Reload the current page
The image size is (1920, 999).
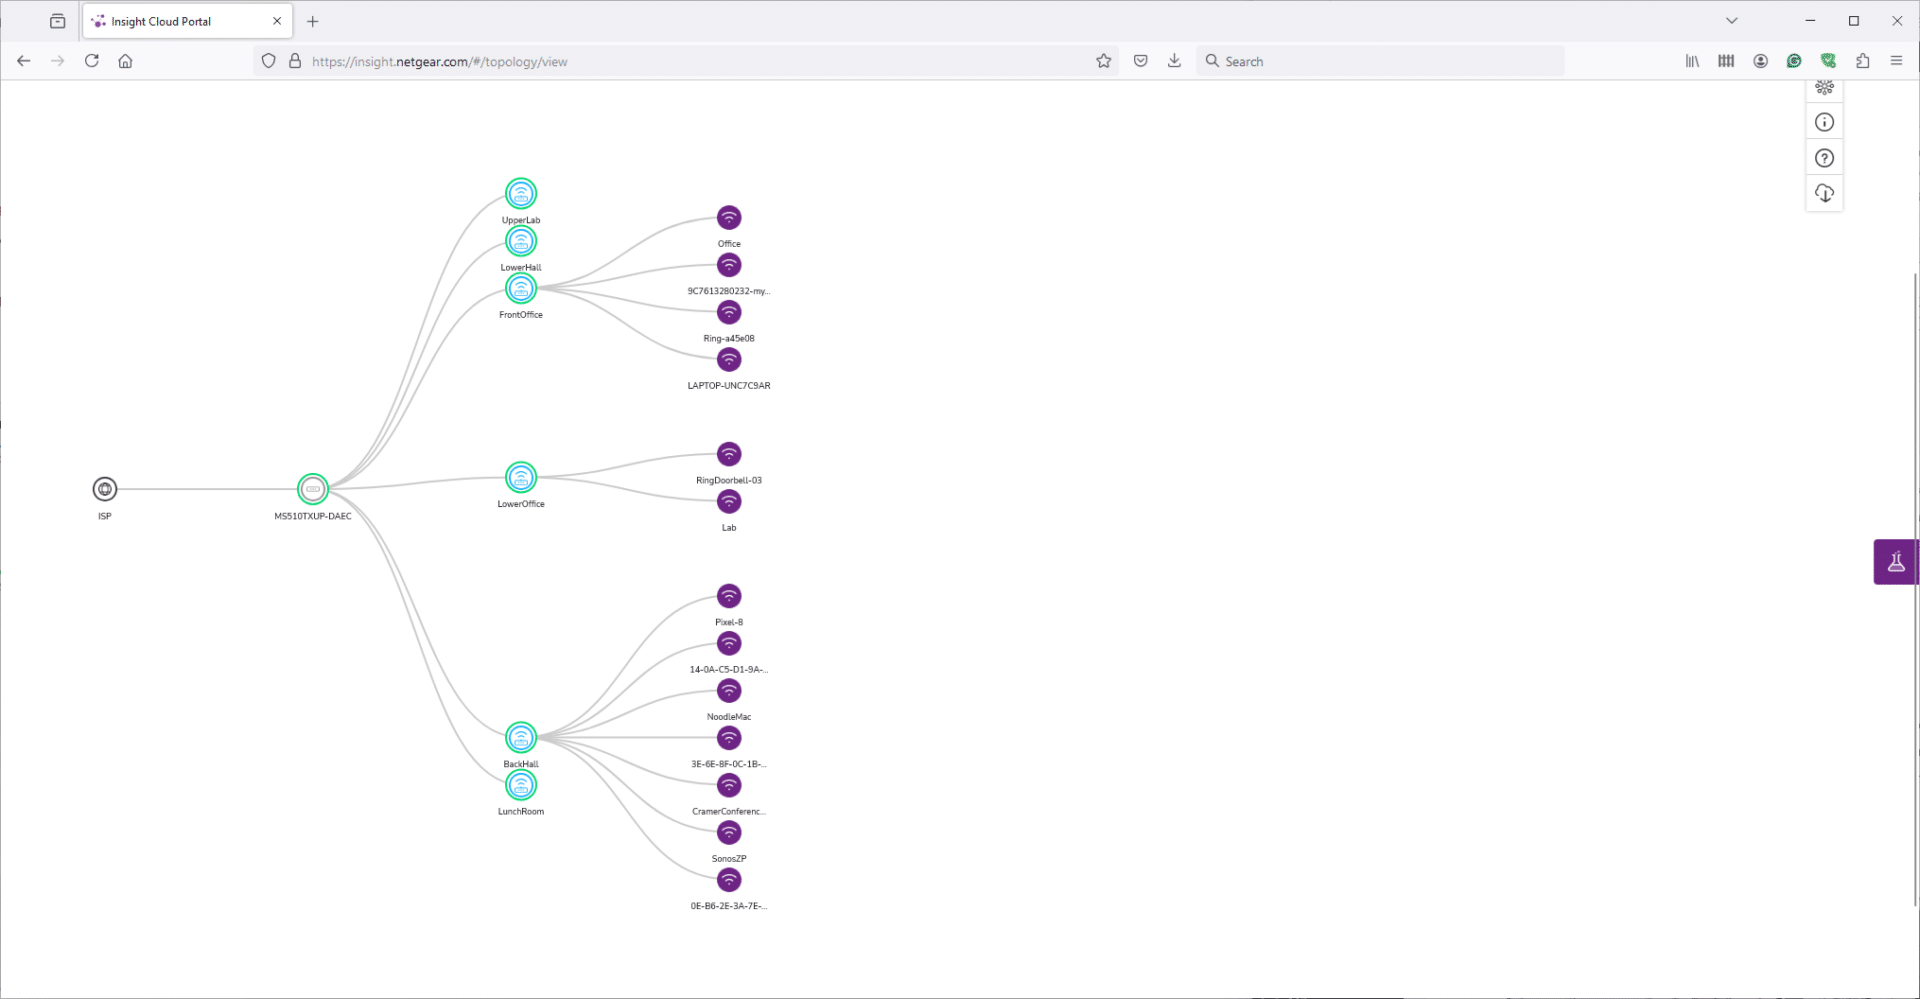[x=92, y=61]
